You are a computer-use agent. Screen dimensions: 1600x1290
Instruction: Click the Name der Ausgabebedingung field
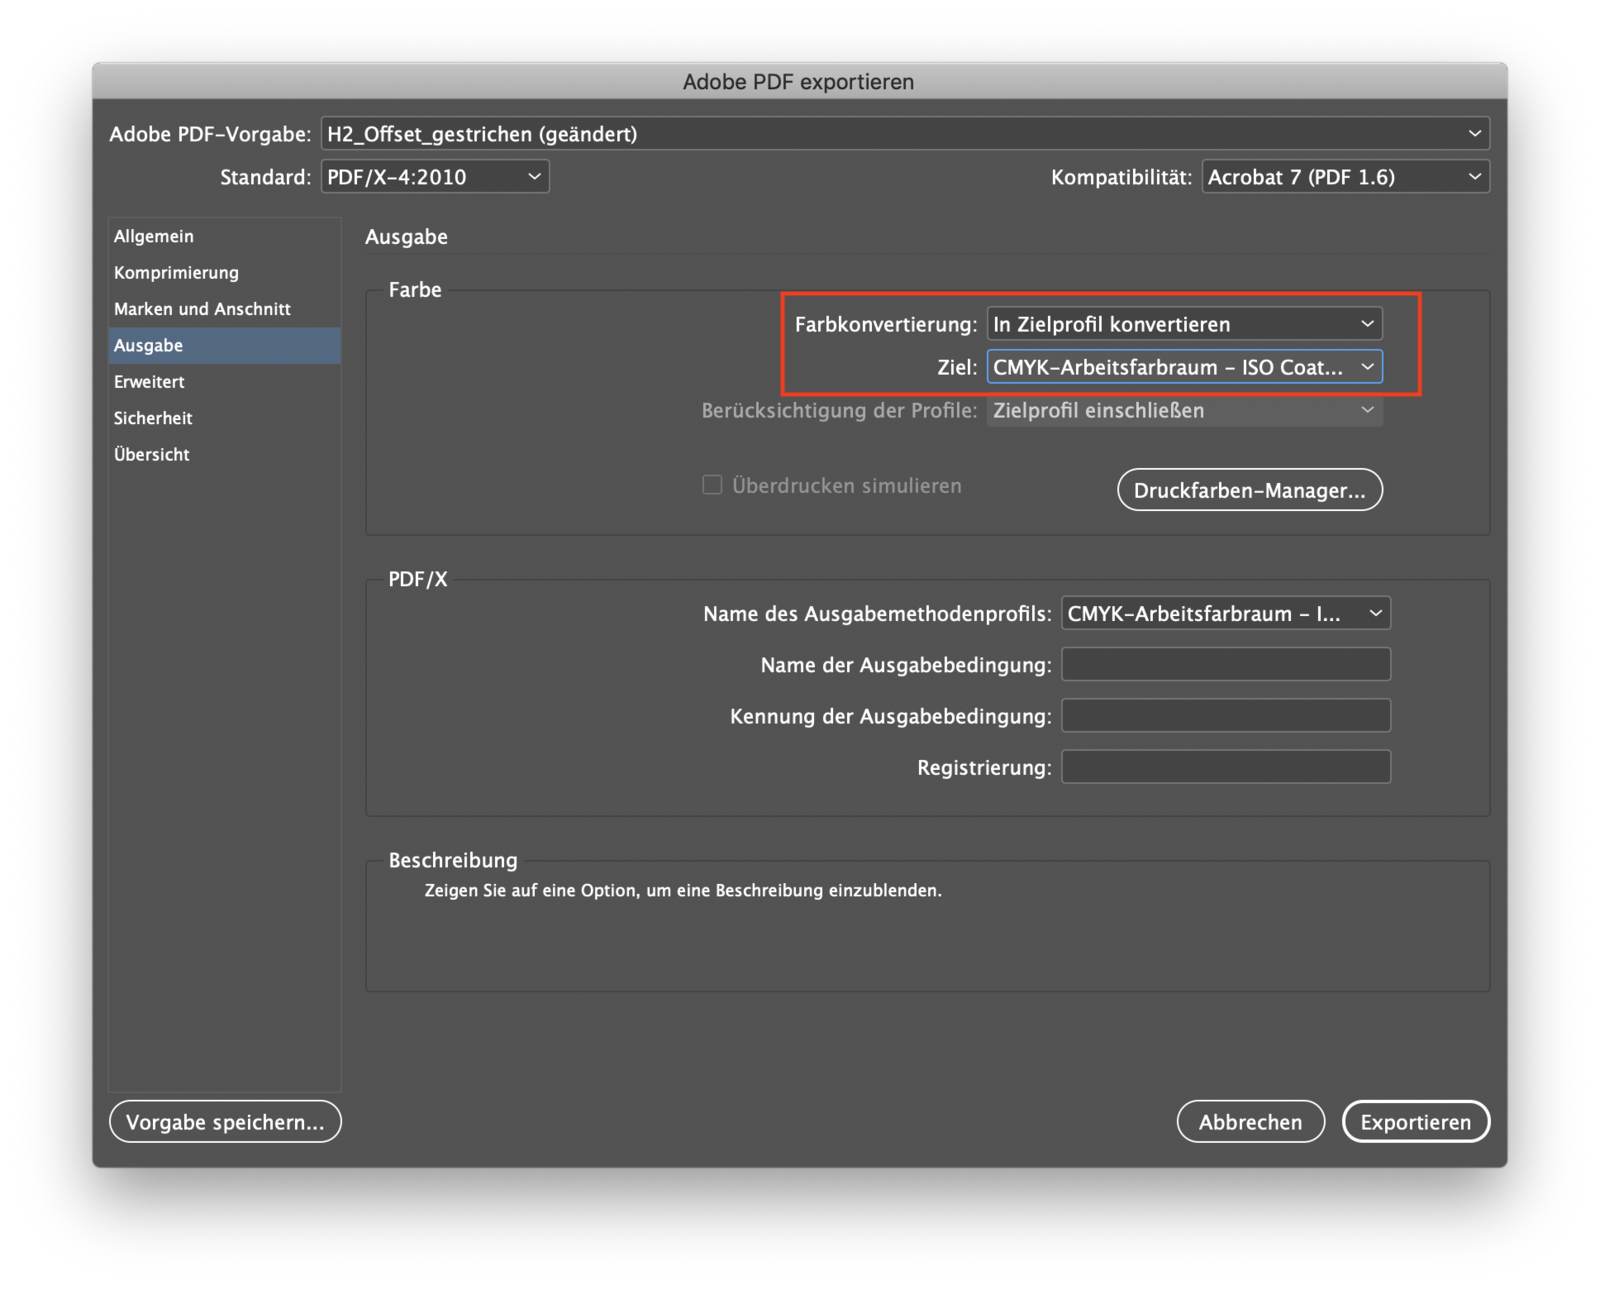[1225, 665]
